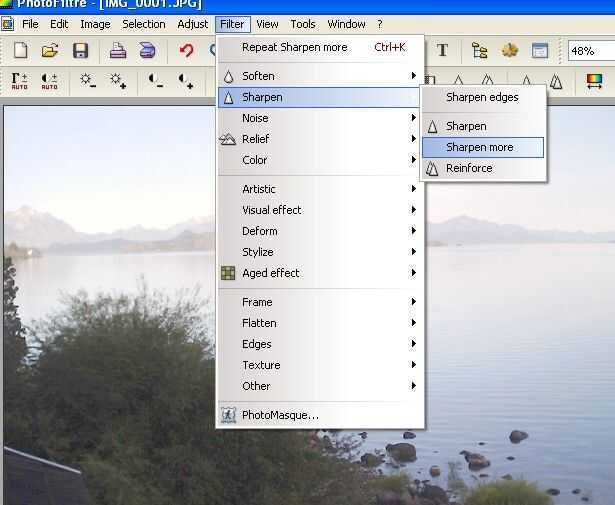Expand the Artistic submenu

320,189
